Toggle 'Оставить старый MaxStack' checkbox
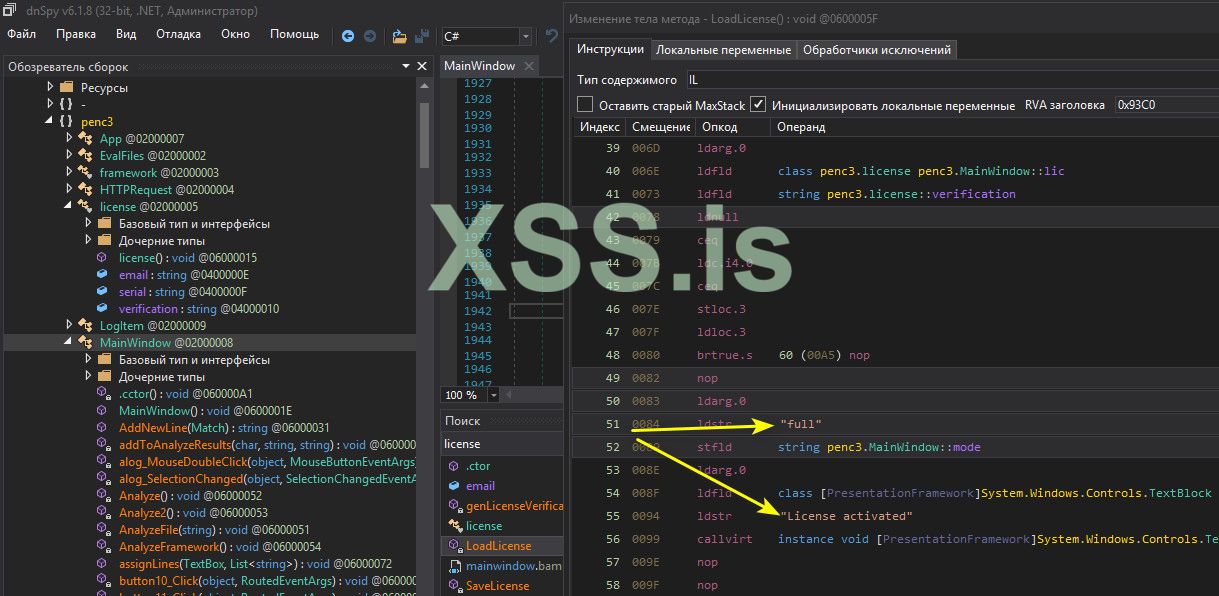Screen dimensions: 1219x596 coord(586,105)
